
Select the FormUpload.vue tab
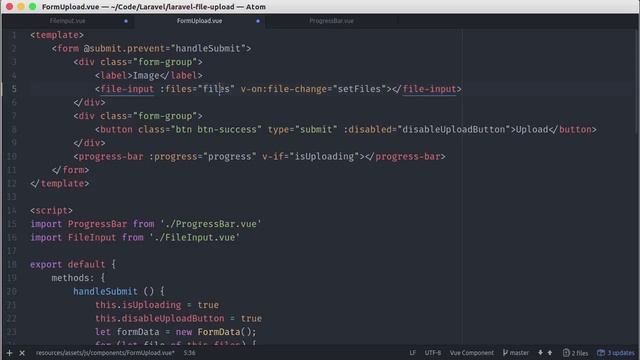click(200, 21)
